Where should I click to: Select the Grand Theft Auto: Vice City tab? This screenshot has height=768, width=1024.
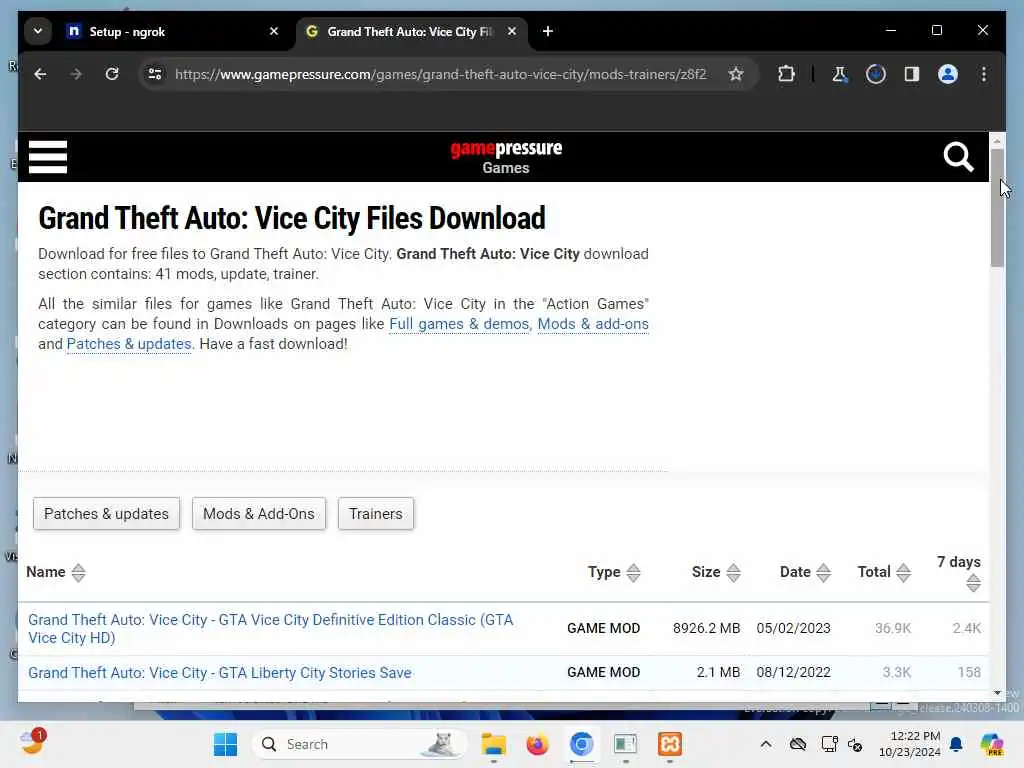click(409, 31)
